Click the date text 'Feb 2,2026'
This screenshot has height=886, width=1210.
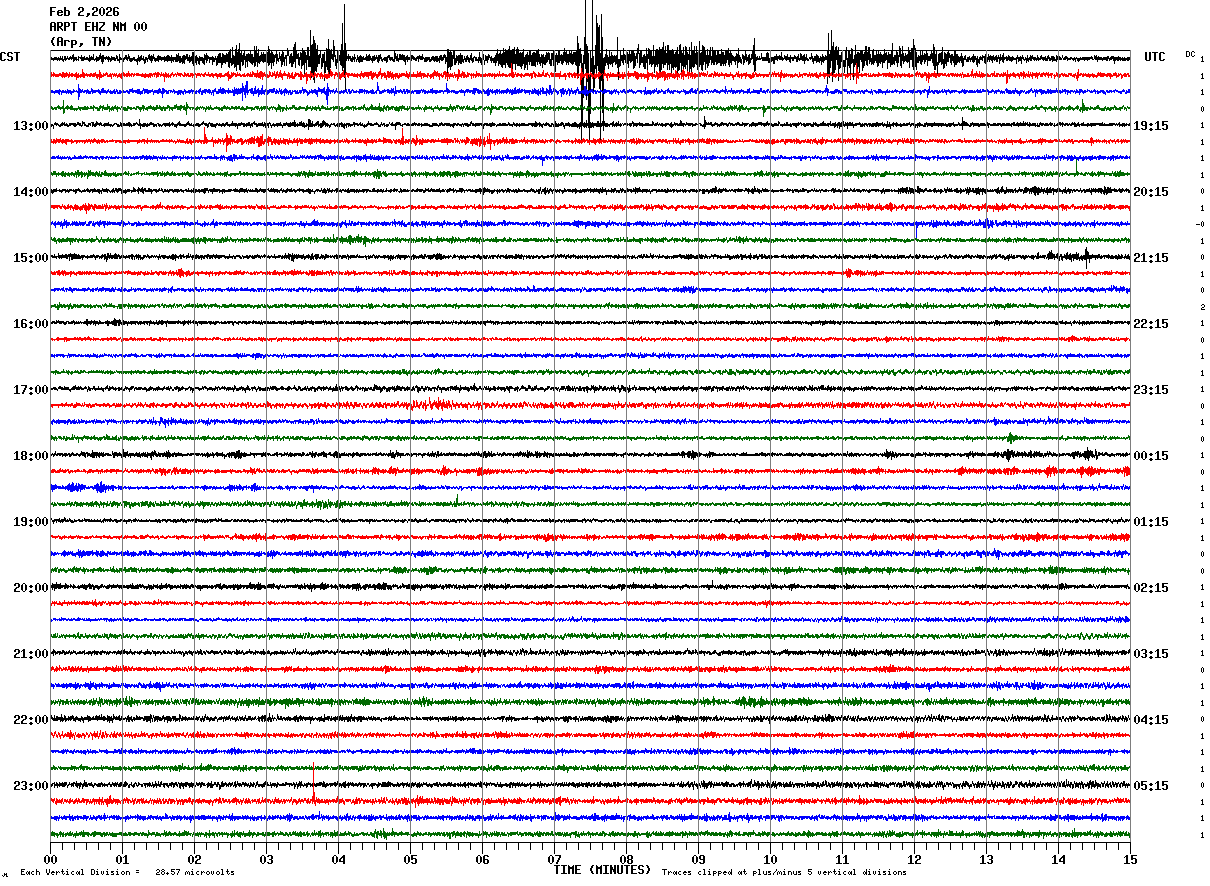coord(84,12)
